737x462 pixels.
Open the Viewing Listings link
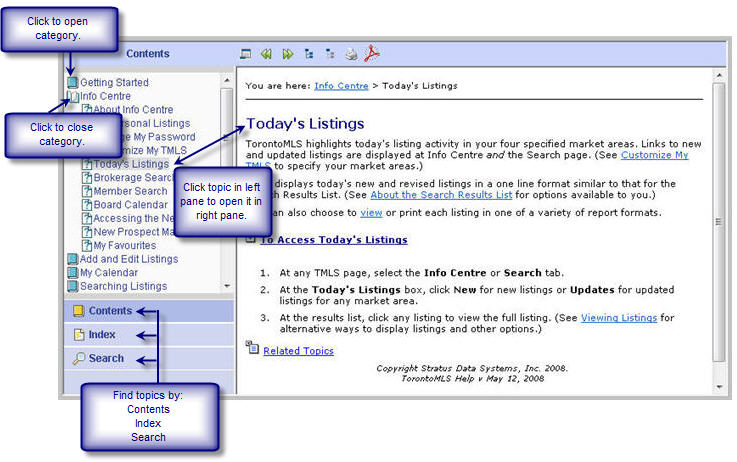[x=619, y=318]
